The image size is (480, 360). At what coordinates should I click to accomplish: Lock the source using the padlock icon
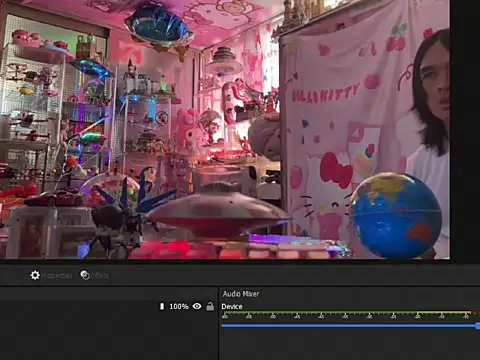point(210,306)
